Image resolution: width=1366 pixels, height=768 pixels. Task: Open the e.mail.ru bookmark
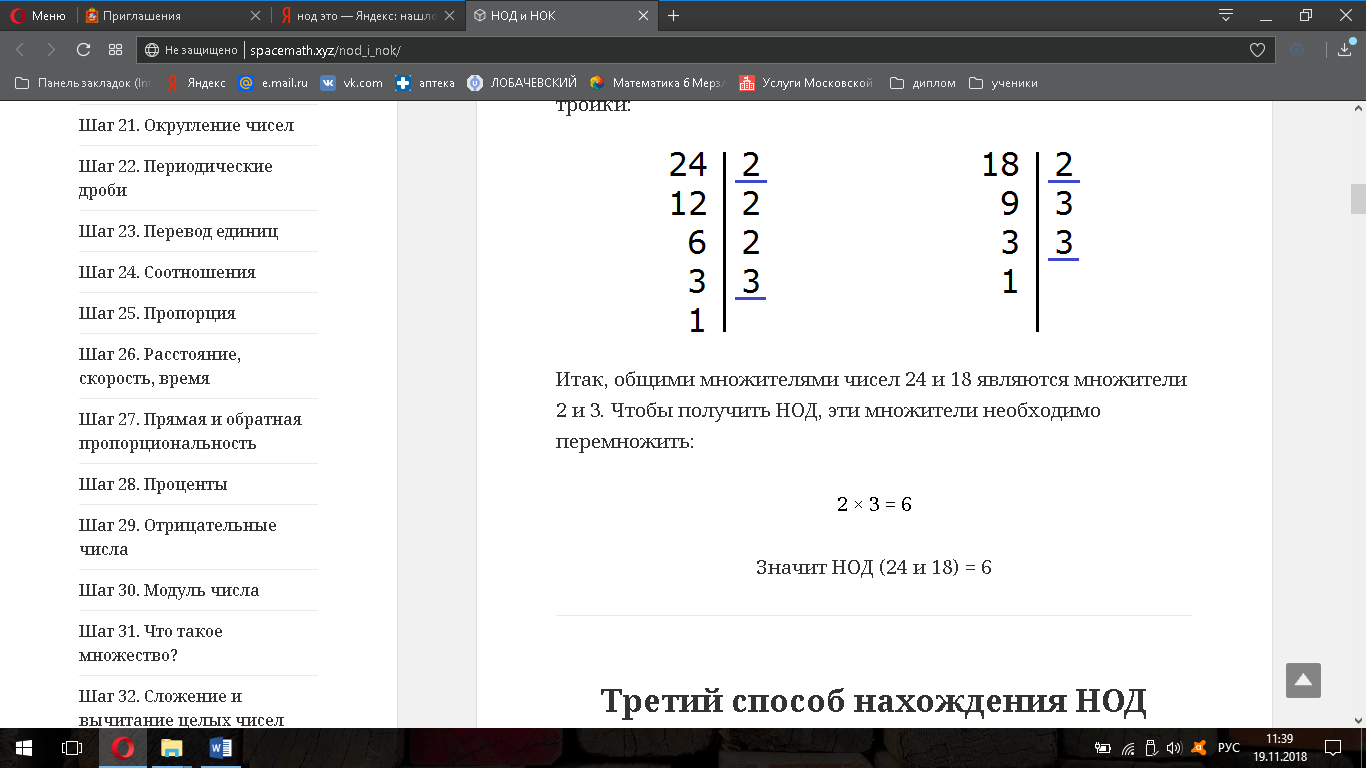pos(273,83)
